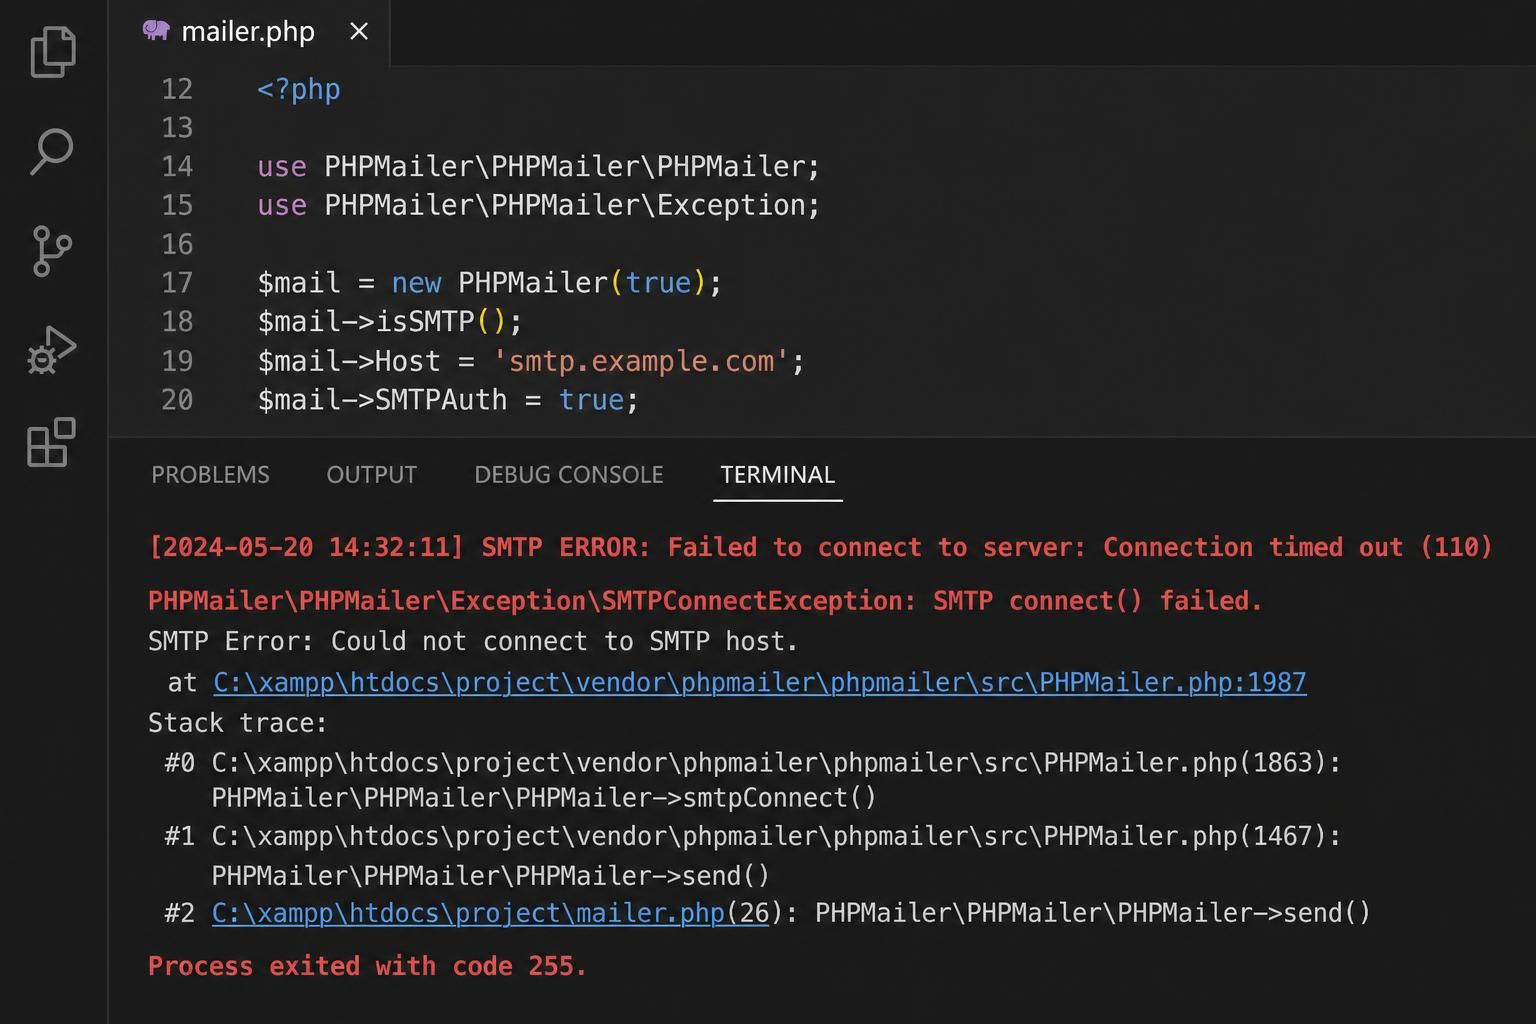Click the '$mail->SMTPAuth = true;' line

point(447,400)
